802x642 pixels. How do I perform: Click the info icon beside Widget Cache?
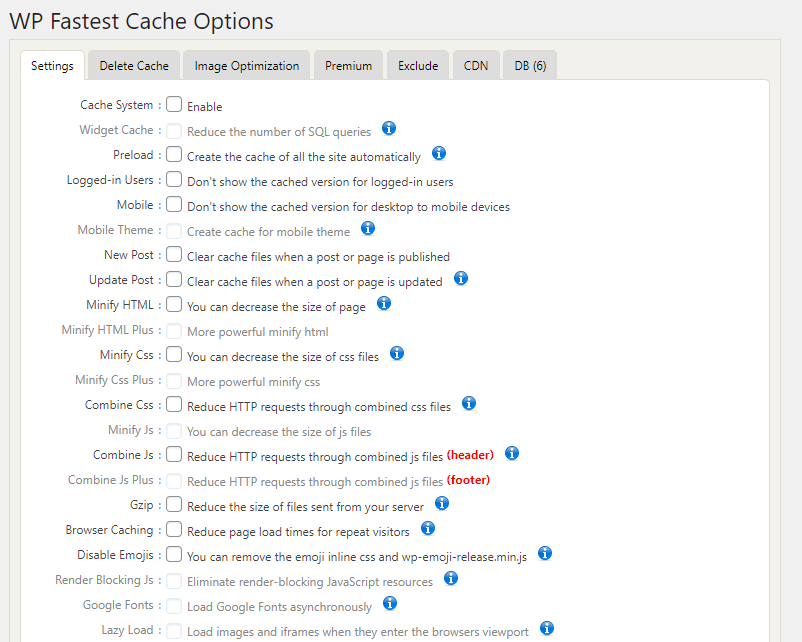(389, 129)
